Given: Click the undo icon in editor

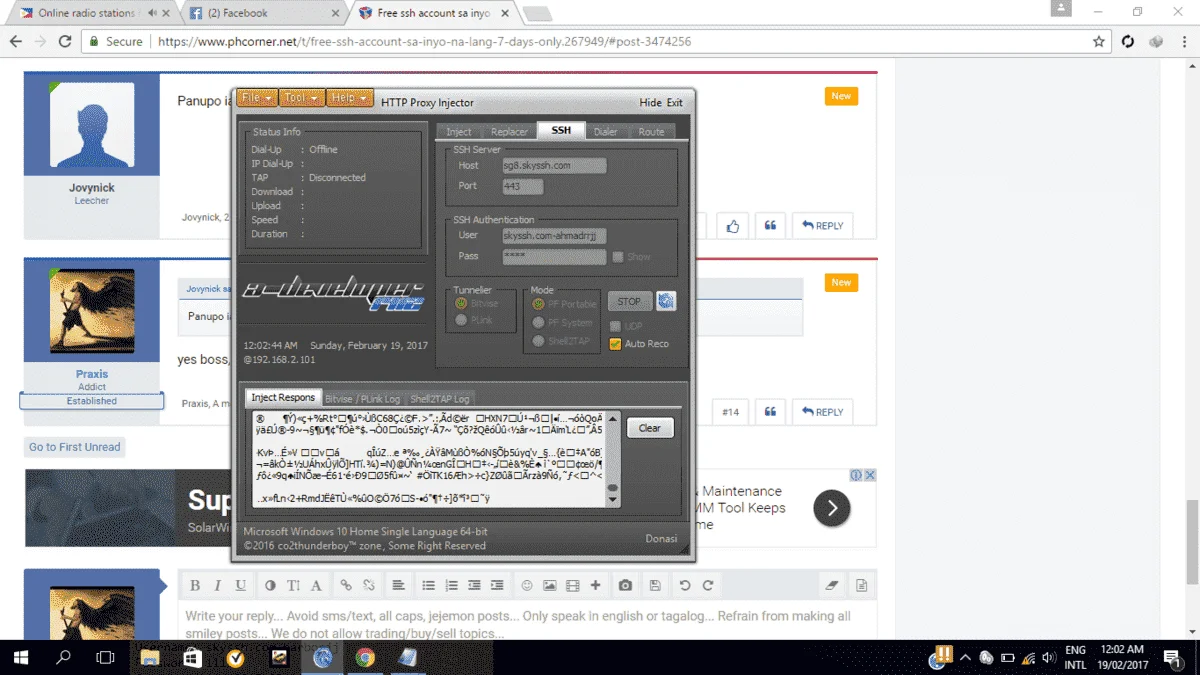Looking at the screenshot, I should (685, 585).
